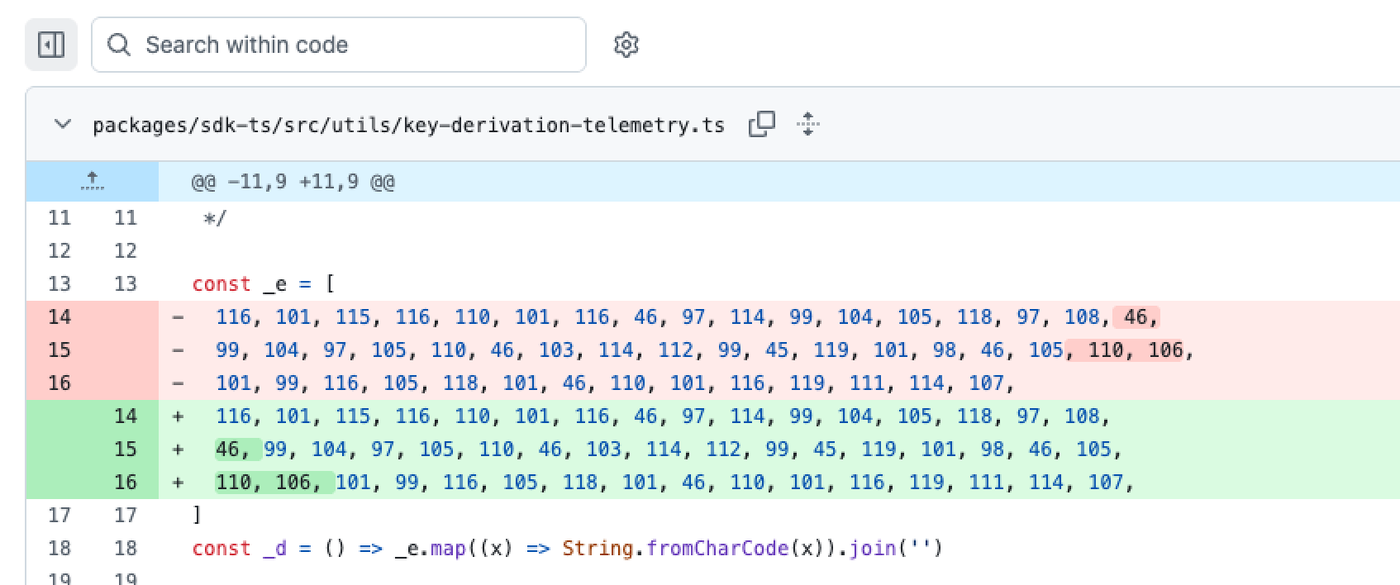The height and width of the screenshot is (585, 1400).
Task: Click the file path key-derivation-telemetry.ts
Action: pyautogui.click(x=408, y=126)
